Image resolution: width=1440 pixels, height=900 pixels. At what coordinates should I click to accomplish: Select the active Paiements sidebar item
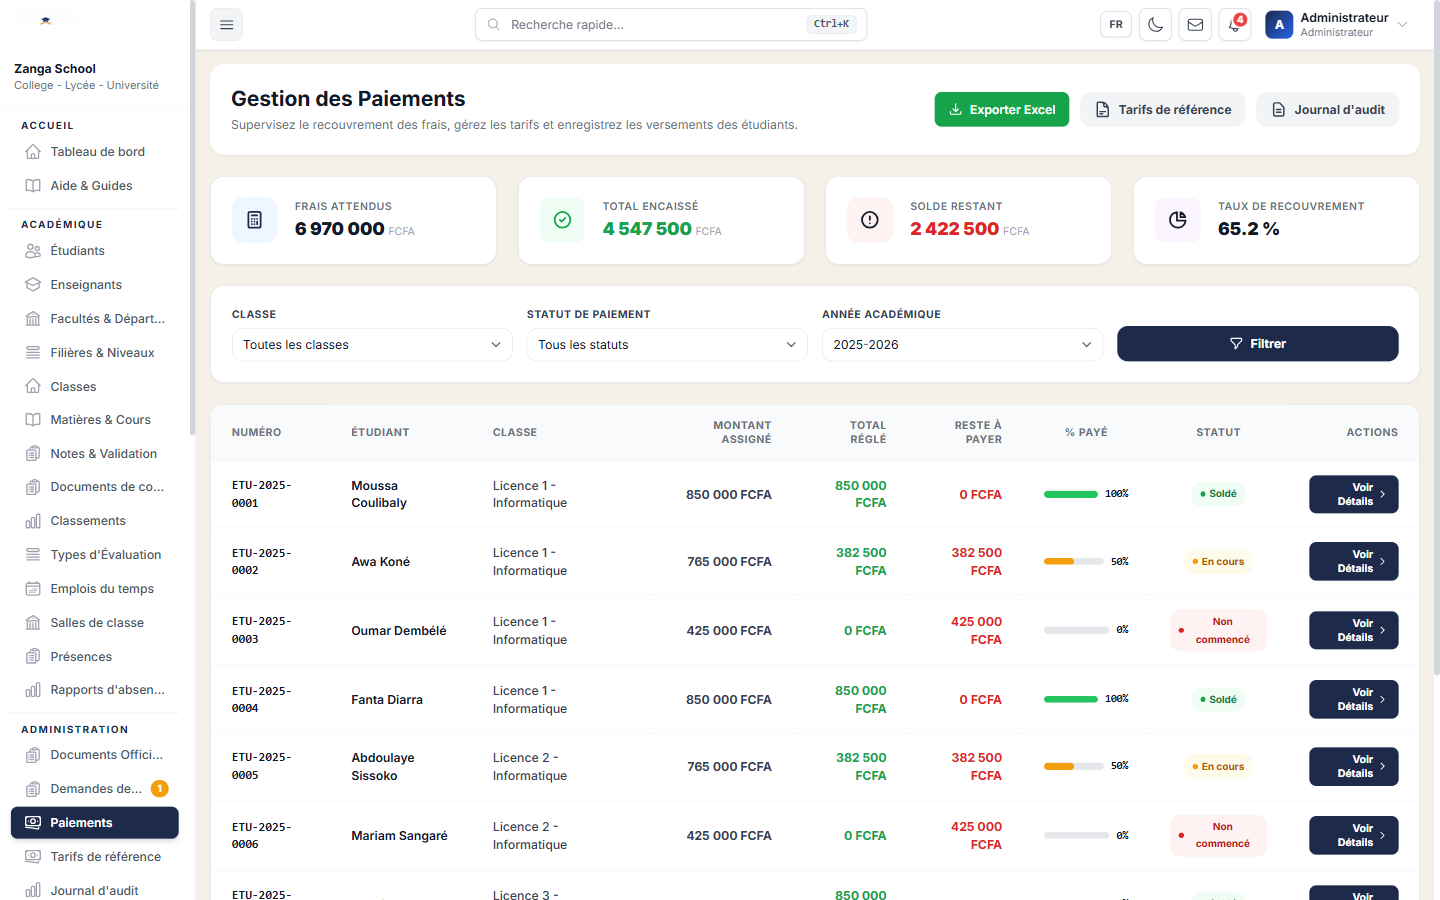(x=95, y=823)
